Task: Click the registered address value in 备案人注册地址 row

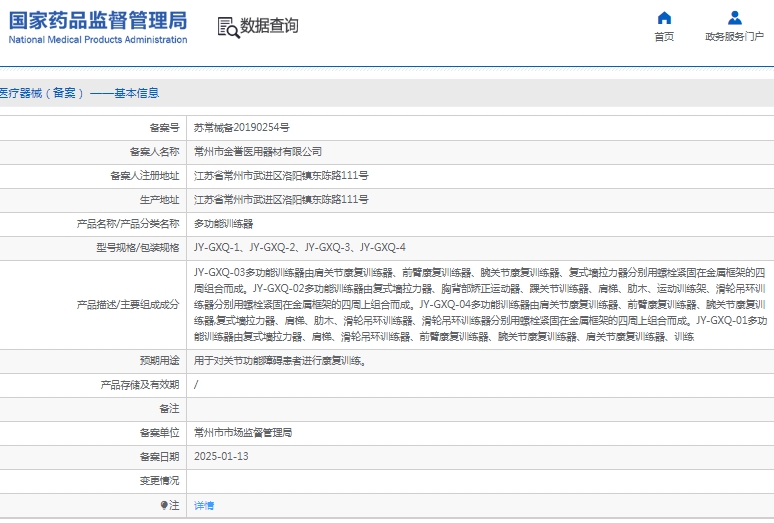Action: coord(281,176)
